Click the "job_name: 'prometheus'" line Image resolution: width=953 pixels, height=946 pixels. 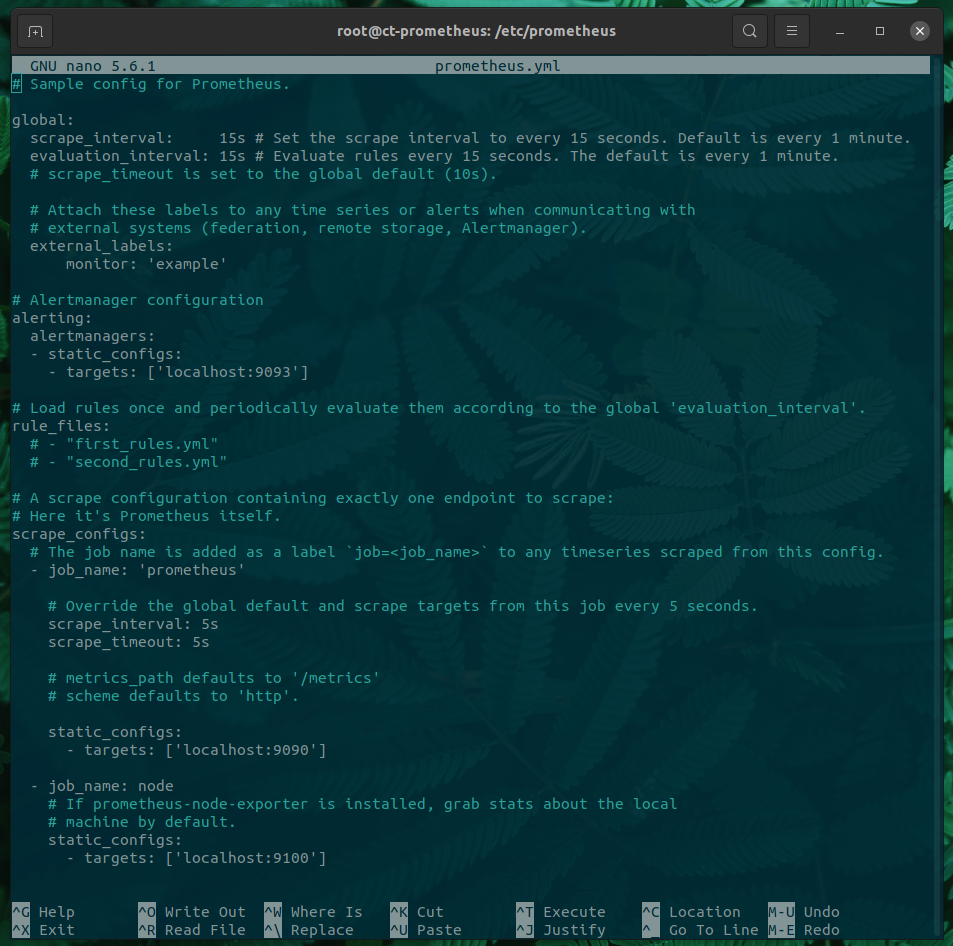pos(138,570)
